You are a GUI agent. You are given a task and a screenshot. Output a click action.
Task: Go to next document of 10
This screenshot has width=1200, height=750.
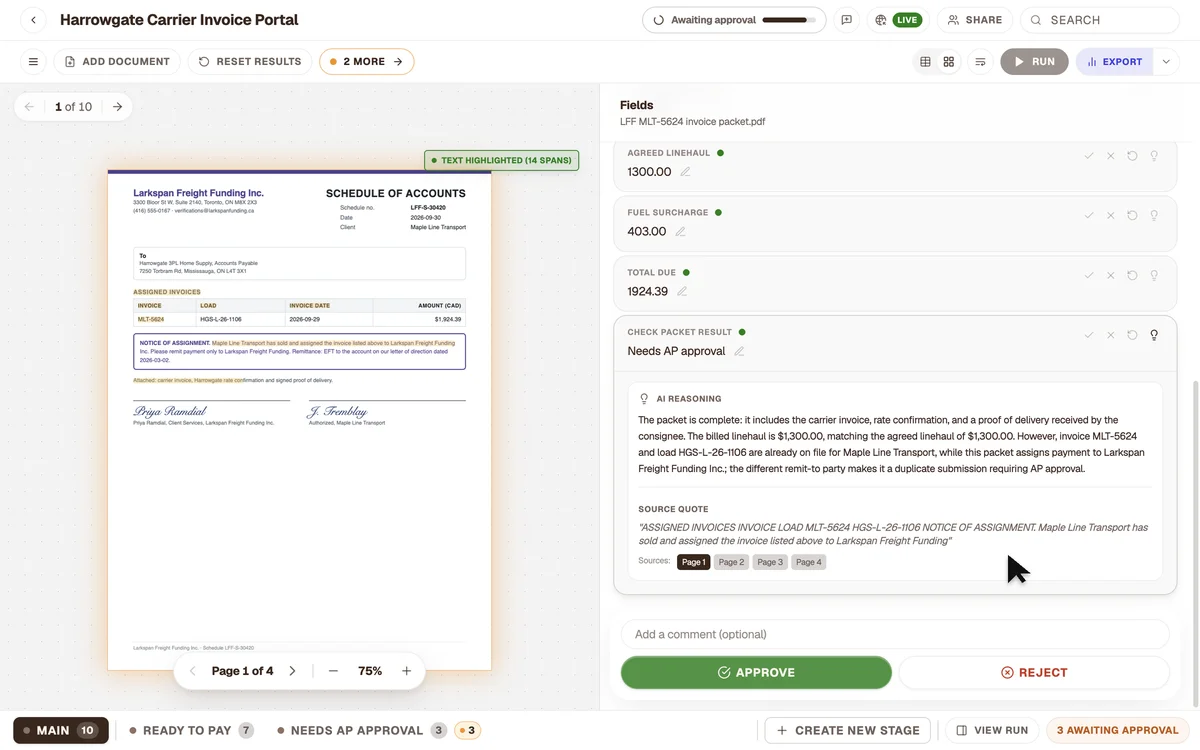click(x=117, y=107)
